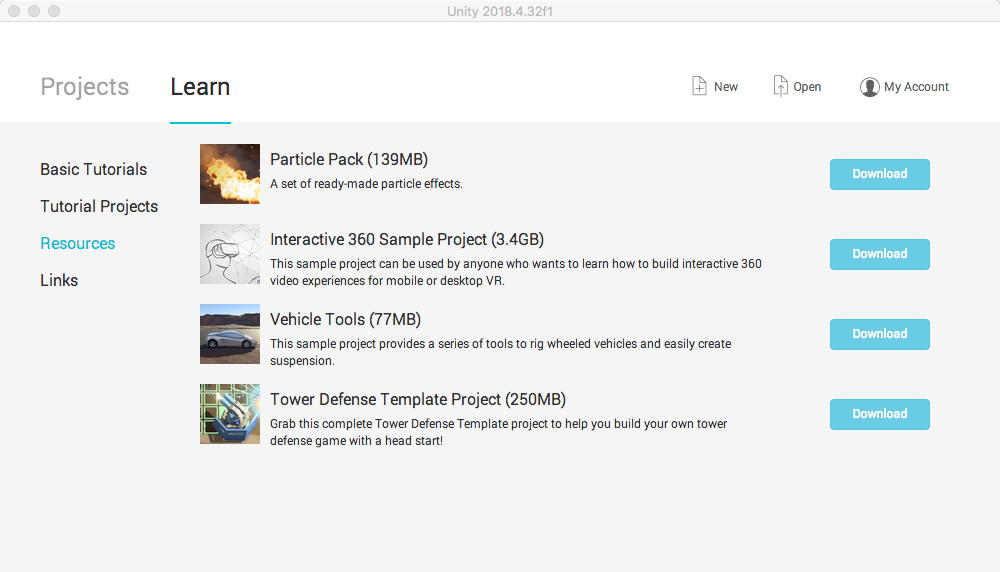Go to the Tutorial Projects section
This screenshot has width=1000, height=572.
tap(99, 206)
